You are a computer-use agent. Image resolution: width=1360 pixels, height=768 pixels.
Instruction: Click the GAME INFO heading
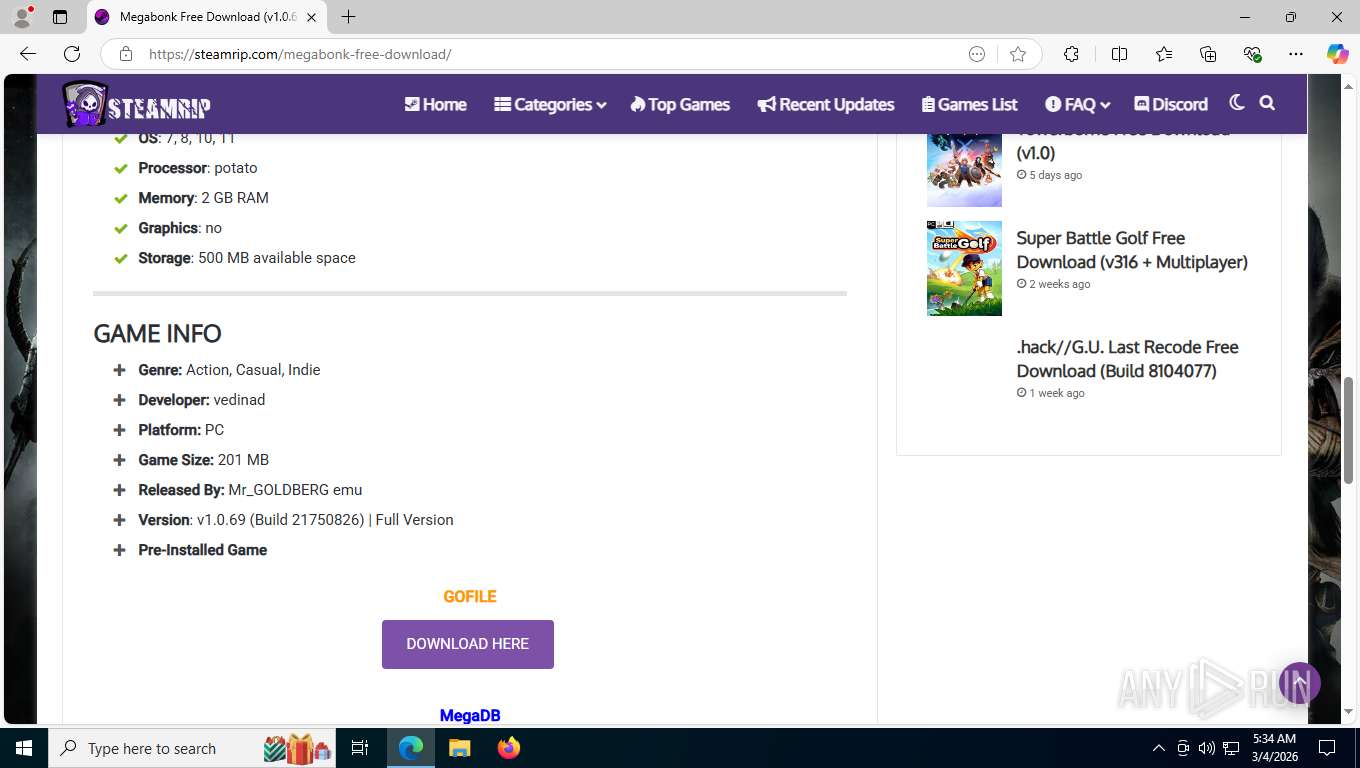[157, 333]
